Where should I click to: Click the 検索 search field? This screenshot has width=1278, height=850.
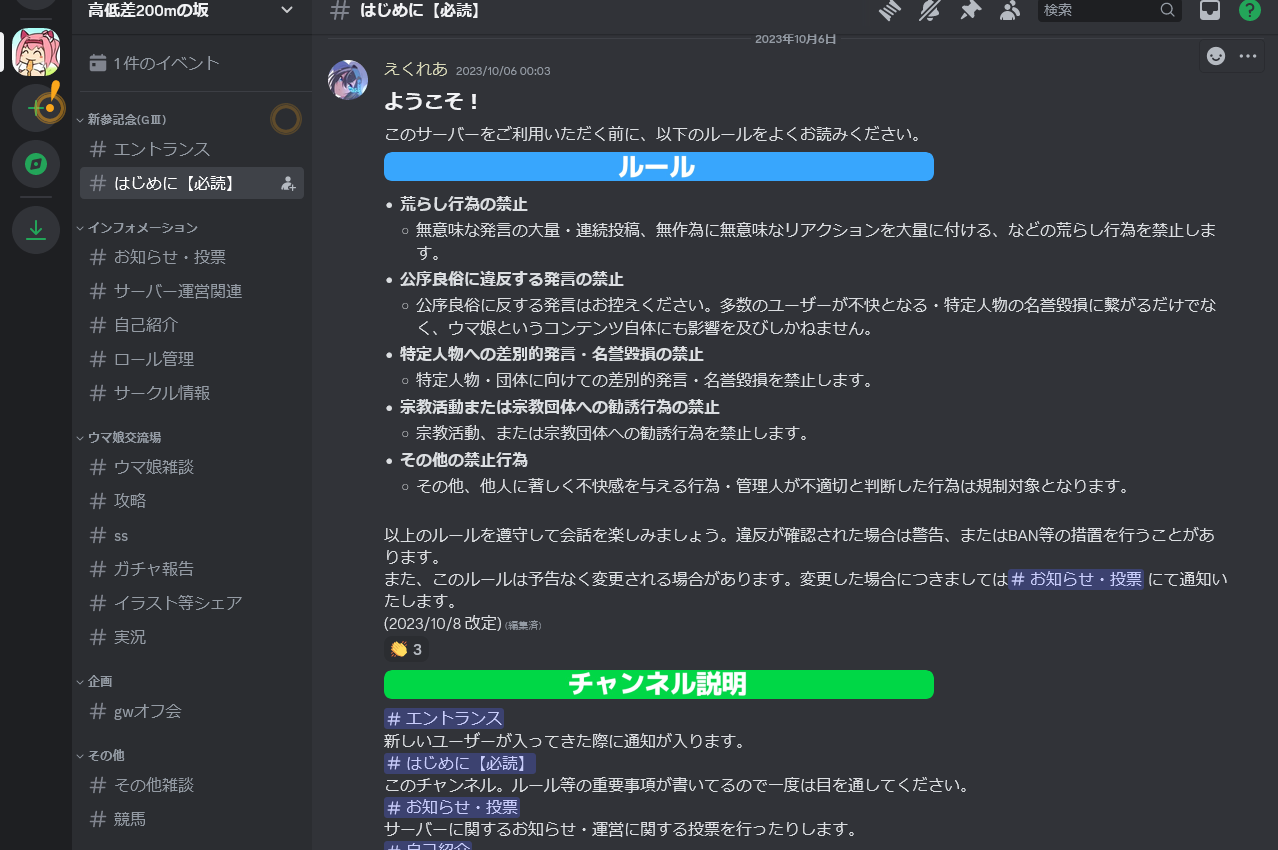[1098, 10]
